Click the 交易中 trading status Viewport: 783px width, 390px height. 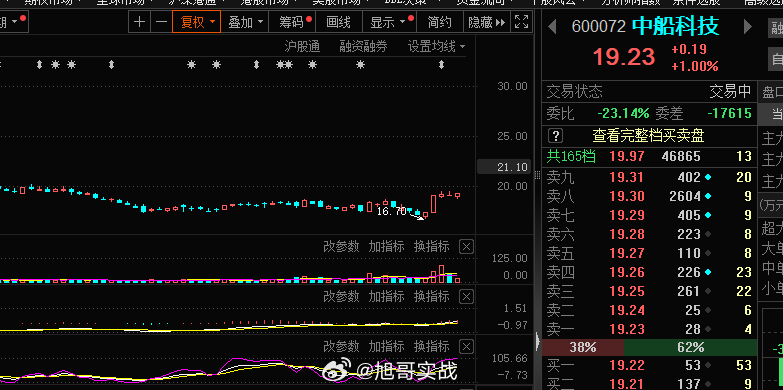(x=731, y=91)
